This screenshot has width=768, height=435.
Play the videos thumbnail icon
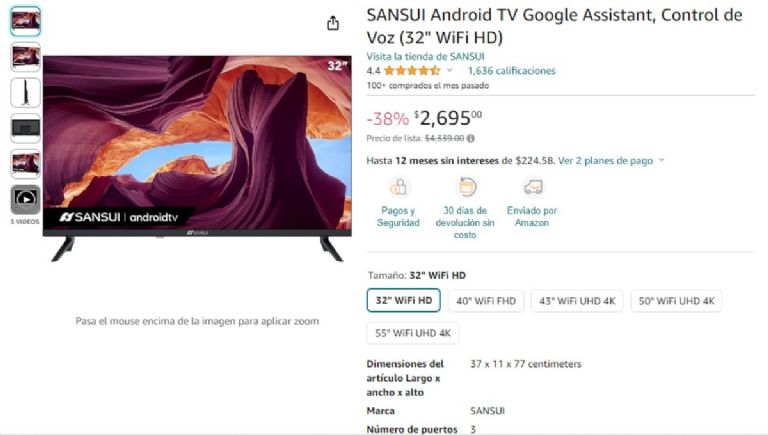coord(25,199)
